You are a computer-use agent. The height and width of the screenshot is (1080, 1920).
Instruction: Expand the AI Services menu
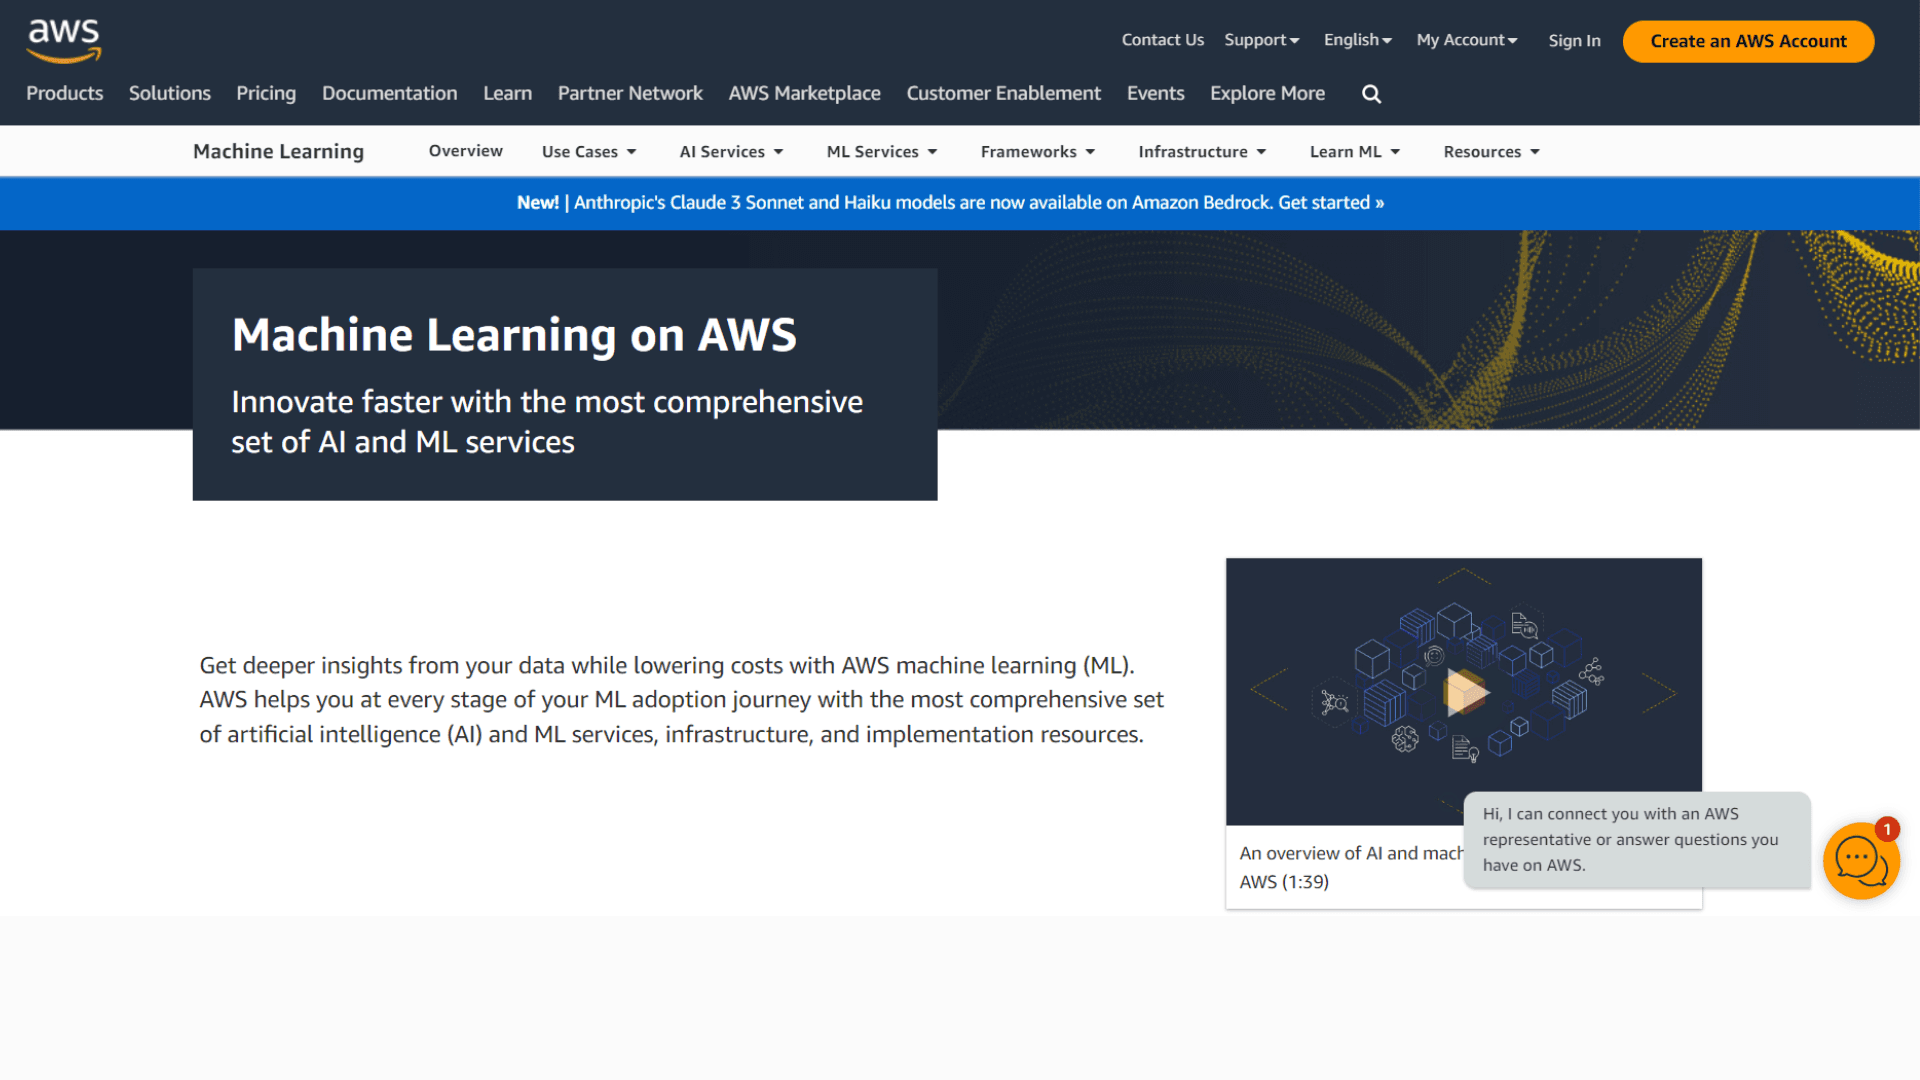(730, 151)
